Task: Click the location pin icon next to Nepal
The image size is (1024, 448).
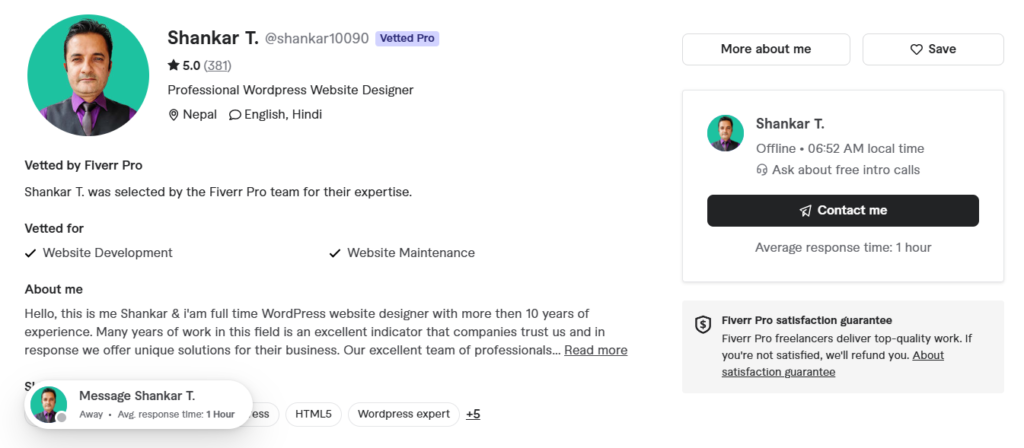Action: [173, 115]
